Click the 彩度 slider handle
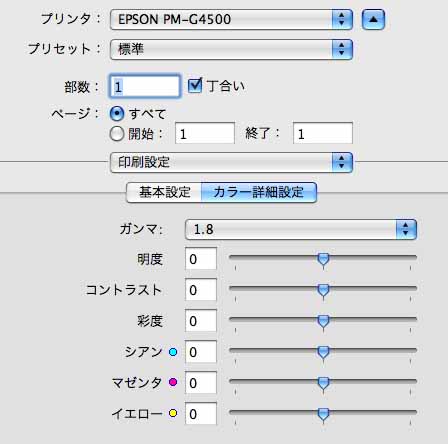 pyautogui.click(x=323, y=321)
